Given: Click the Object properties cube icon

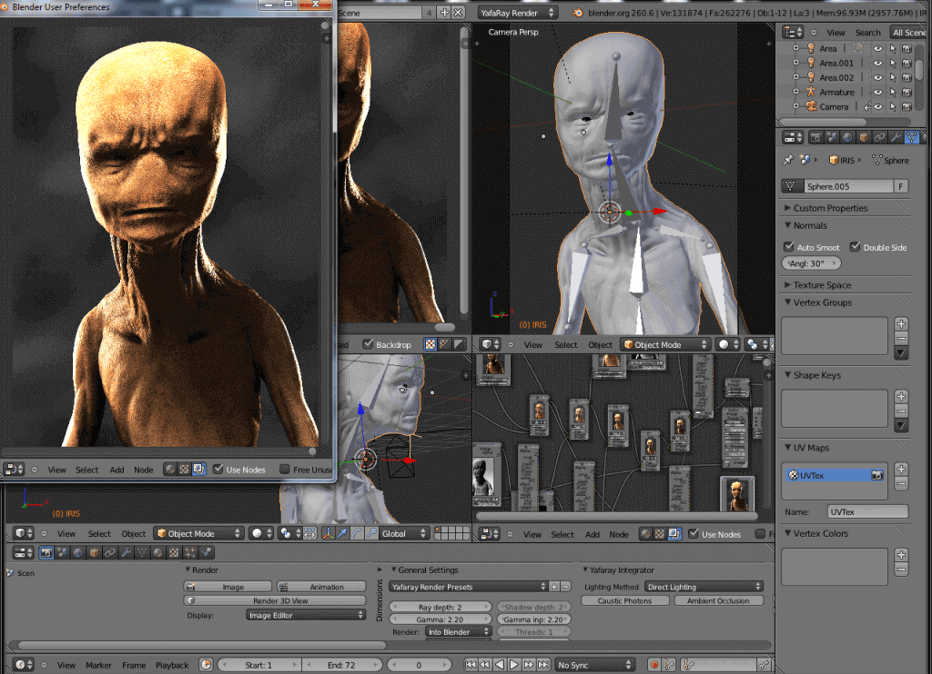Looking at the screenshot, I should (862, 137).
